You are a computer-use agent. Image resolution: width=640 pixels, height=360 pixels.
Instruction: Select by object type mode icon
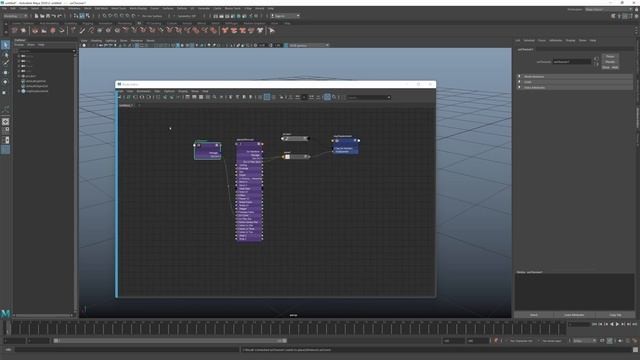pyautogui.click(x=82, y=16)
